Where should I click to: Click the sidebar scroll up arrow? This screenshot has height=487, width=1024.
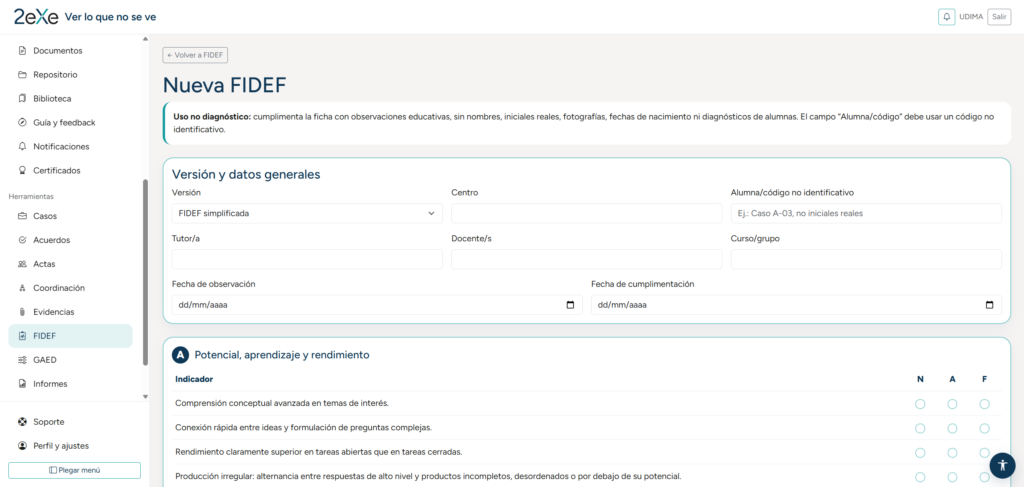pos(145,39)
